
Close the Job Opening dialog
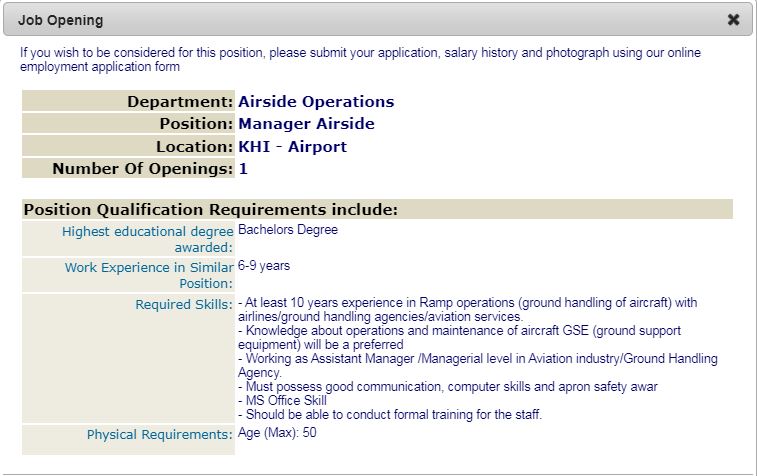pos(733,20)
